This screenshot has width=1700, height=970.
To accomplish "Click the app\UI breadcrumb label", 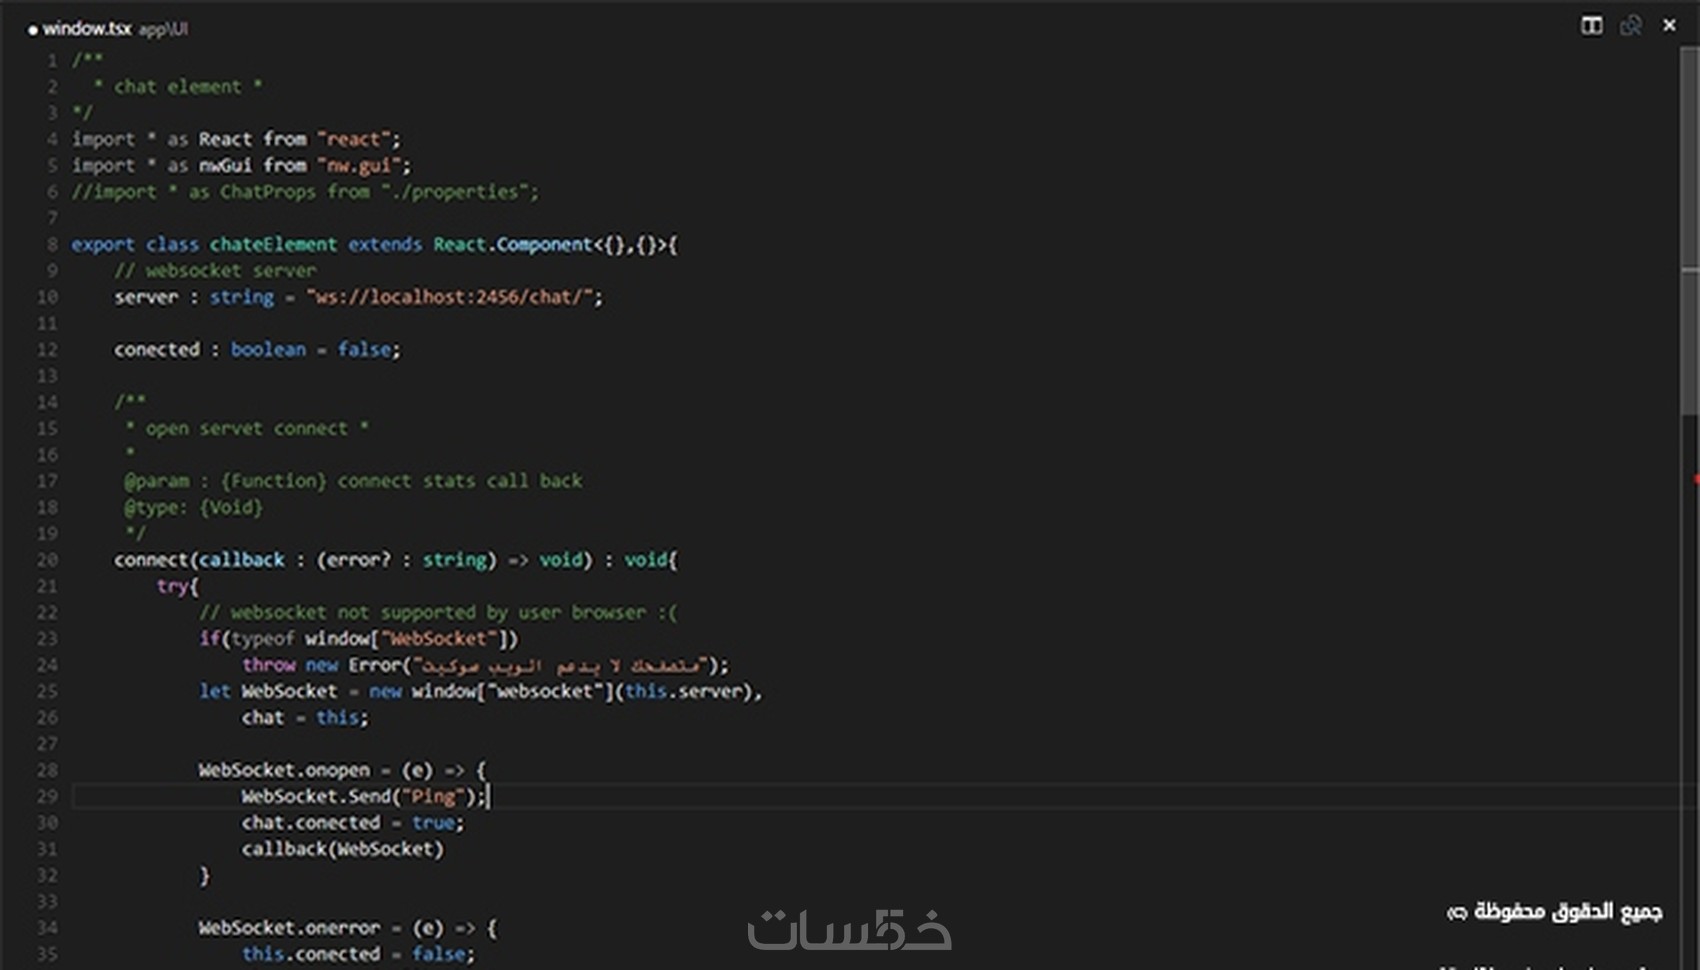I will point(163,29).
